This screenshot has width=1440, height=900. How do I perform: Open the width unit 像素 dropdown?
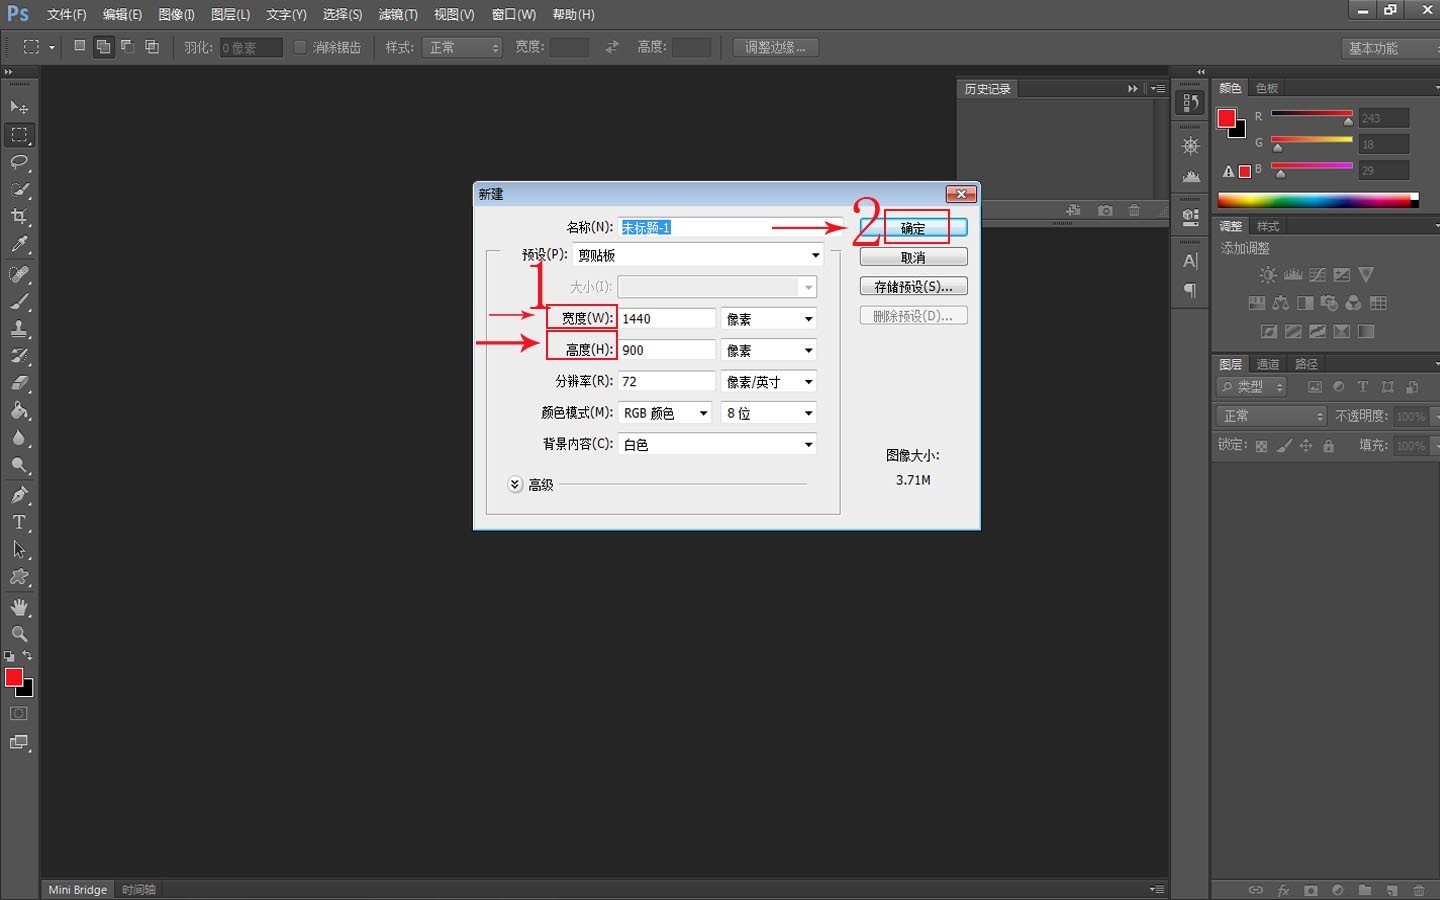click(769, 319)
